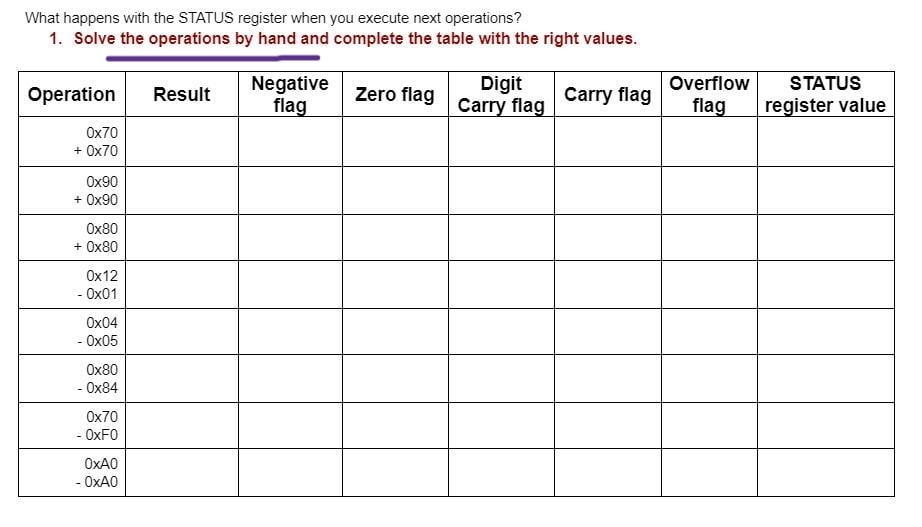Image resolution: width=922 pixels, height=527 pixels.
Task: Click the Zero flag cell for 0x80 + 0x80
Action: click(x=396, y=238)
